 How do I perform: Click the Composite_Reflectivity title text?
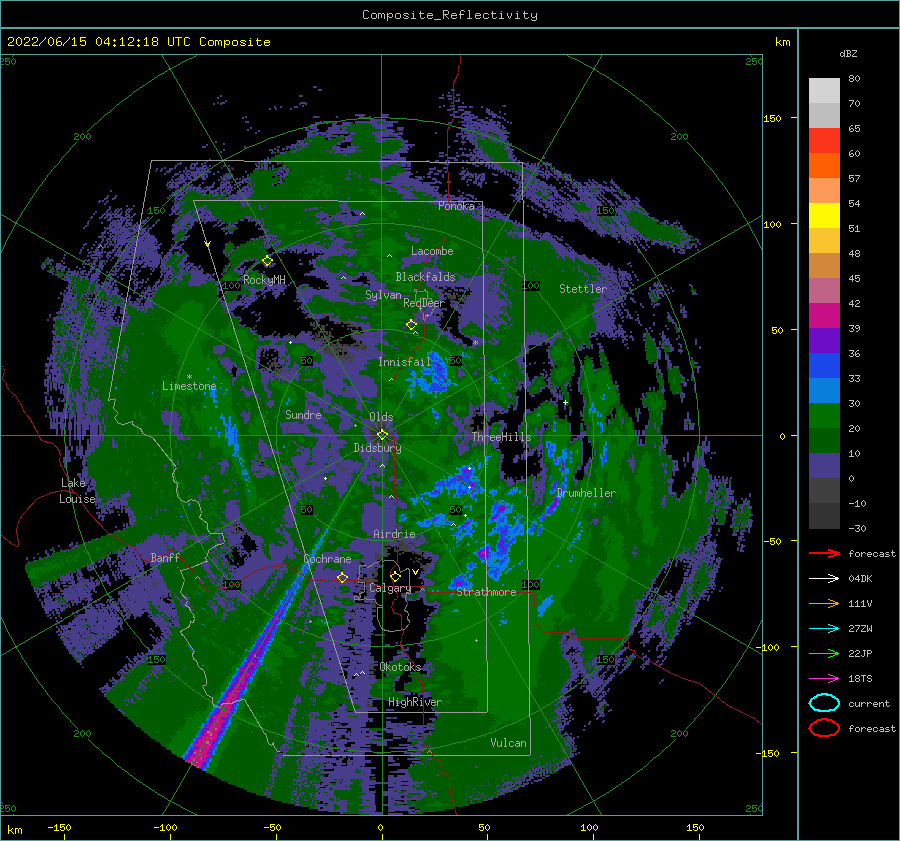pyautogui.click(x=450, y=15)
